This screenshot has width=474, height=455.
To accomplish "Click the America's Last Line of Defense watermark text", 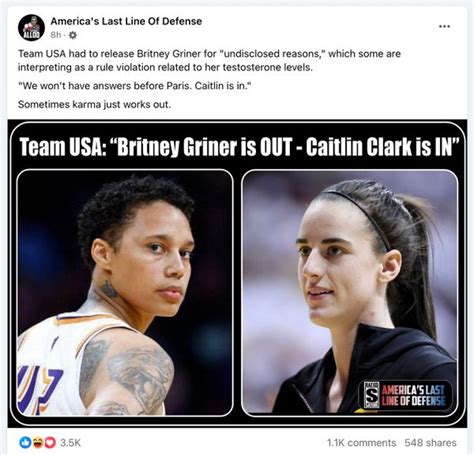I will tap(413, 395).
